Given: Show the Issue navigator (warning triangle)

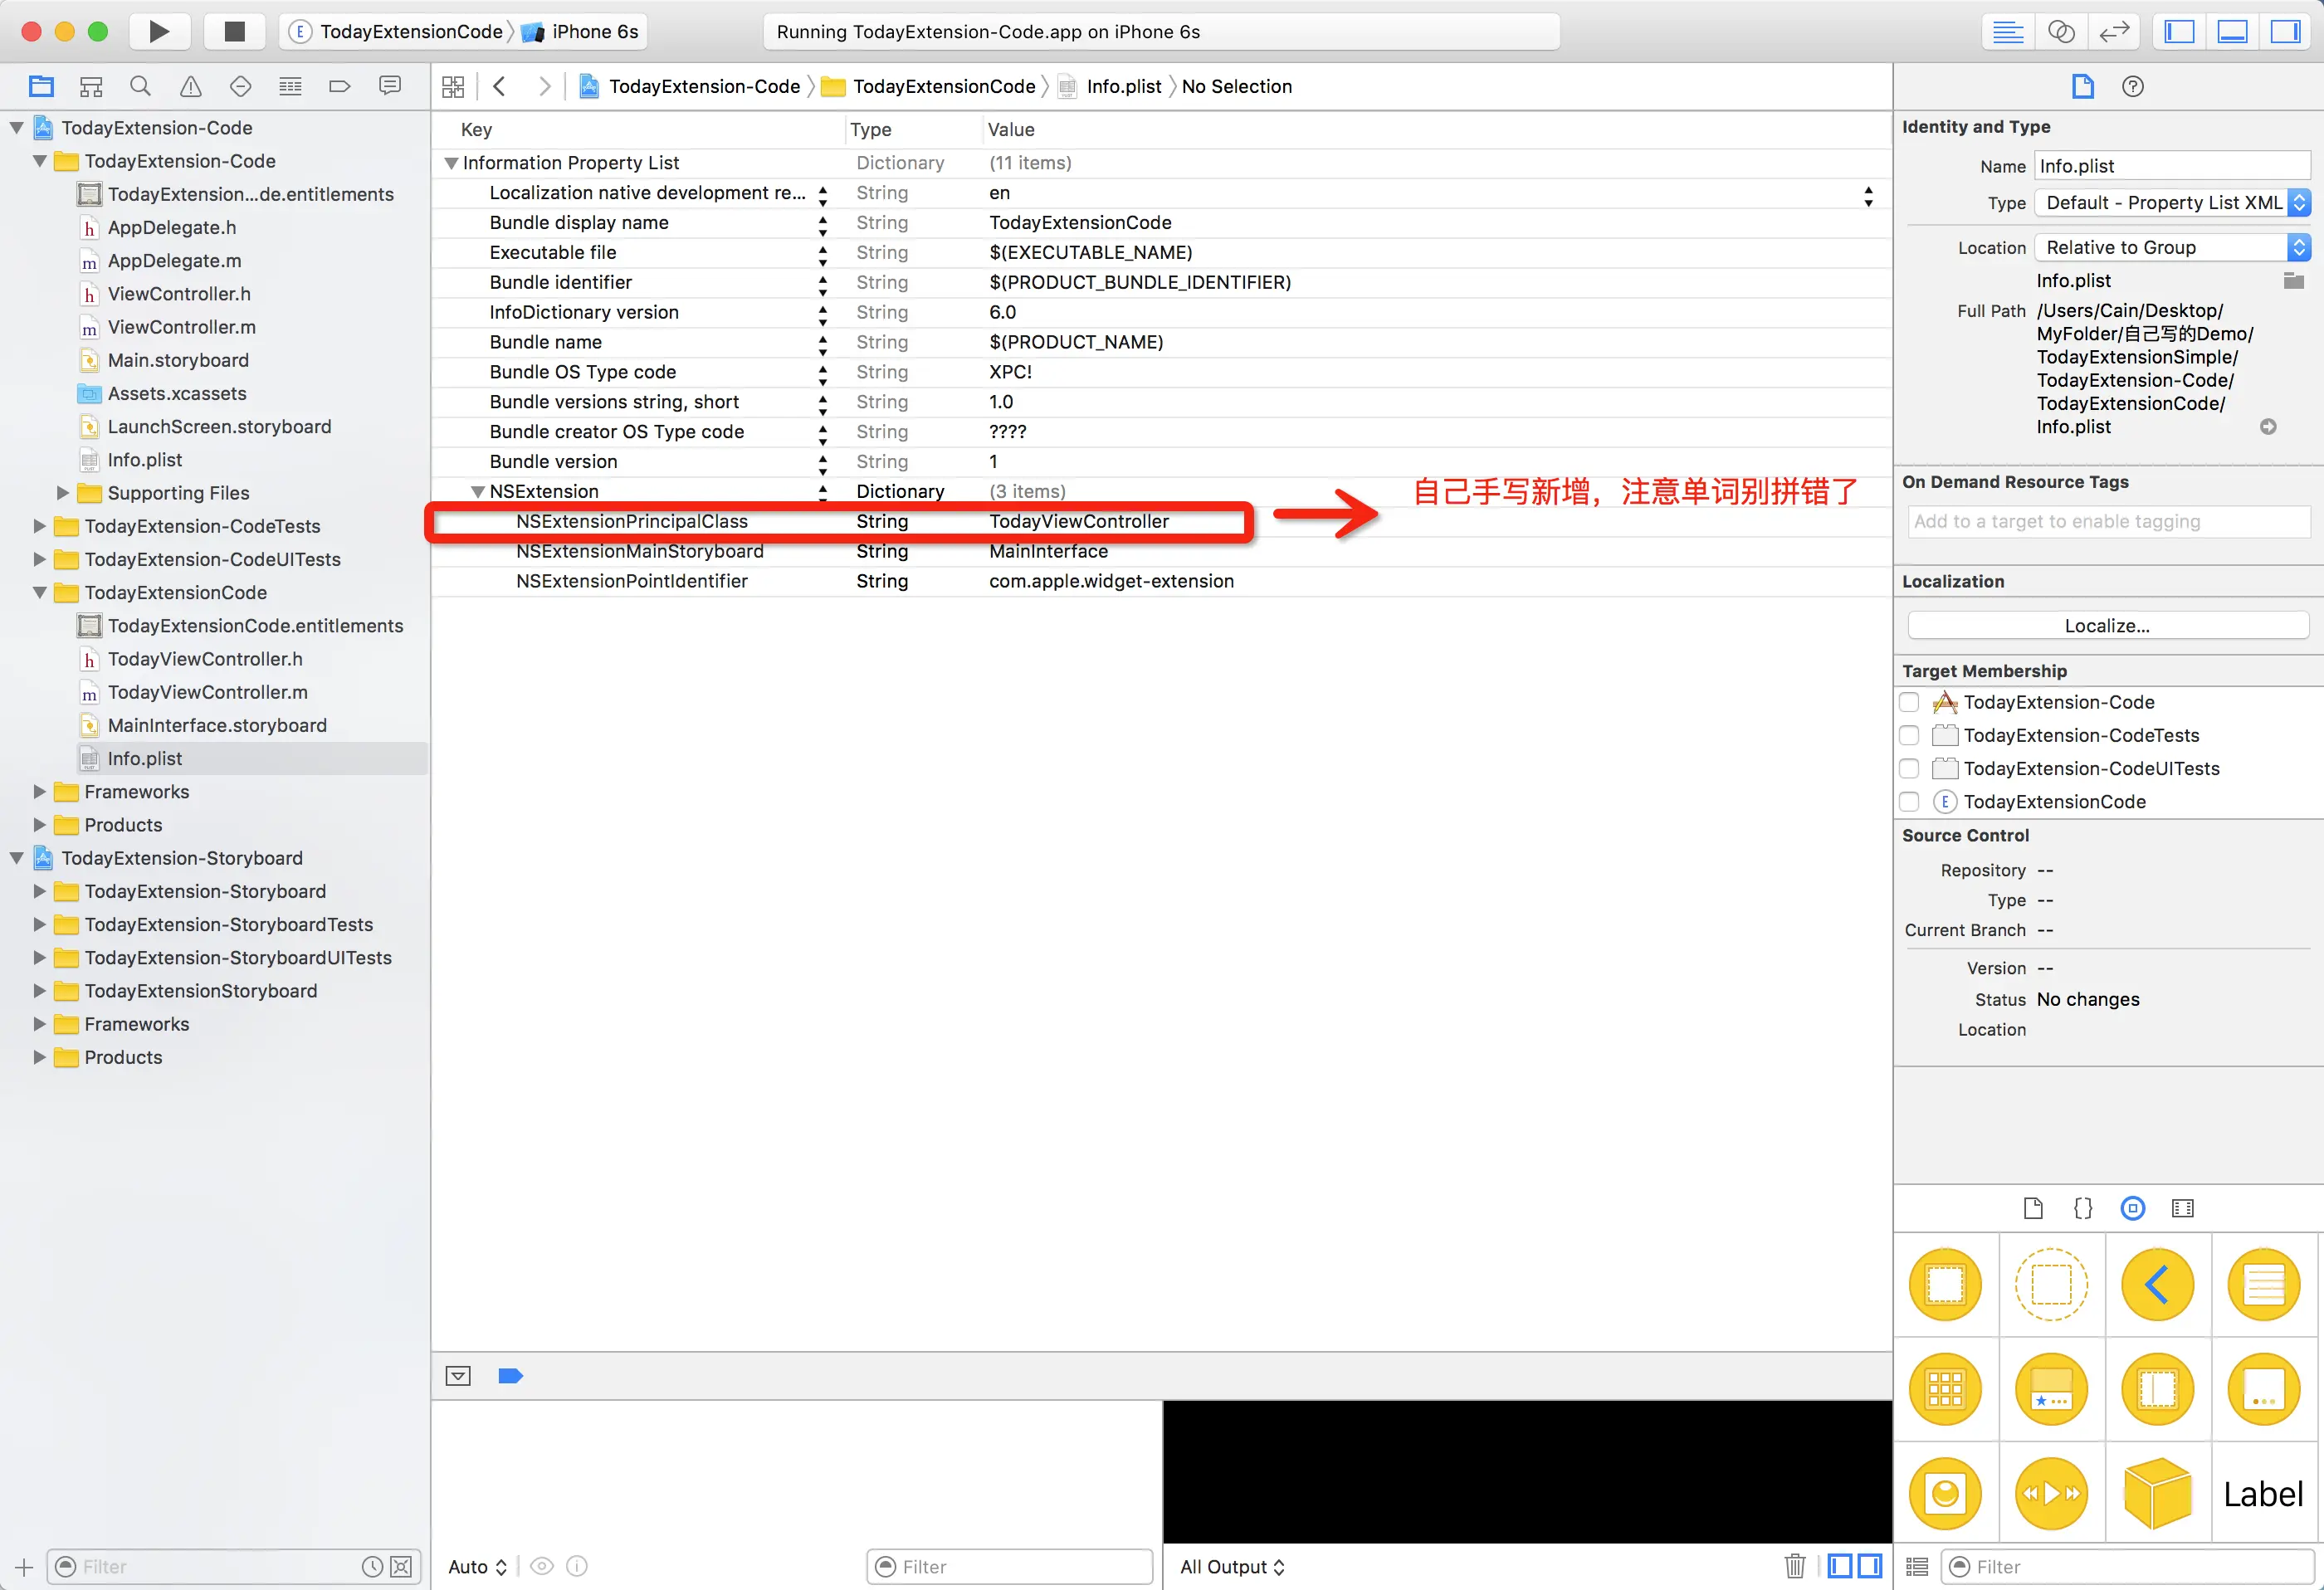Looking at the screenshot, I should point(190,86).
